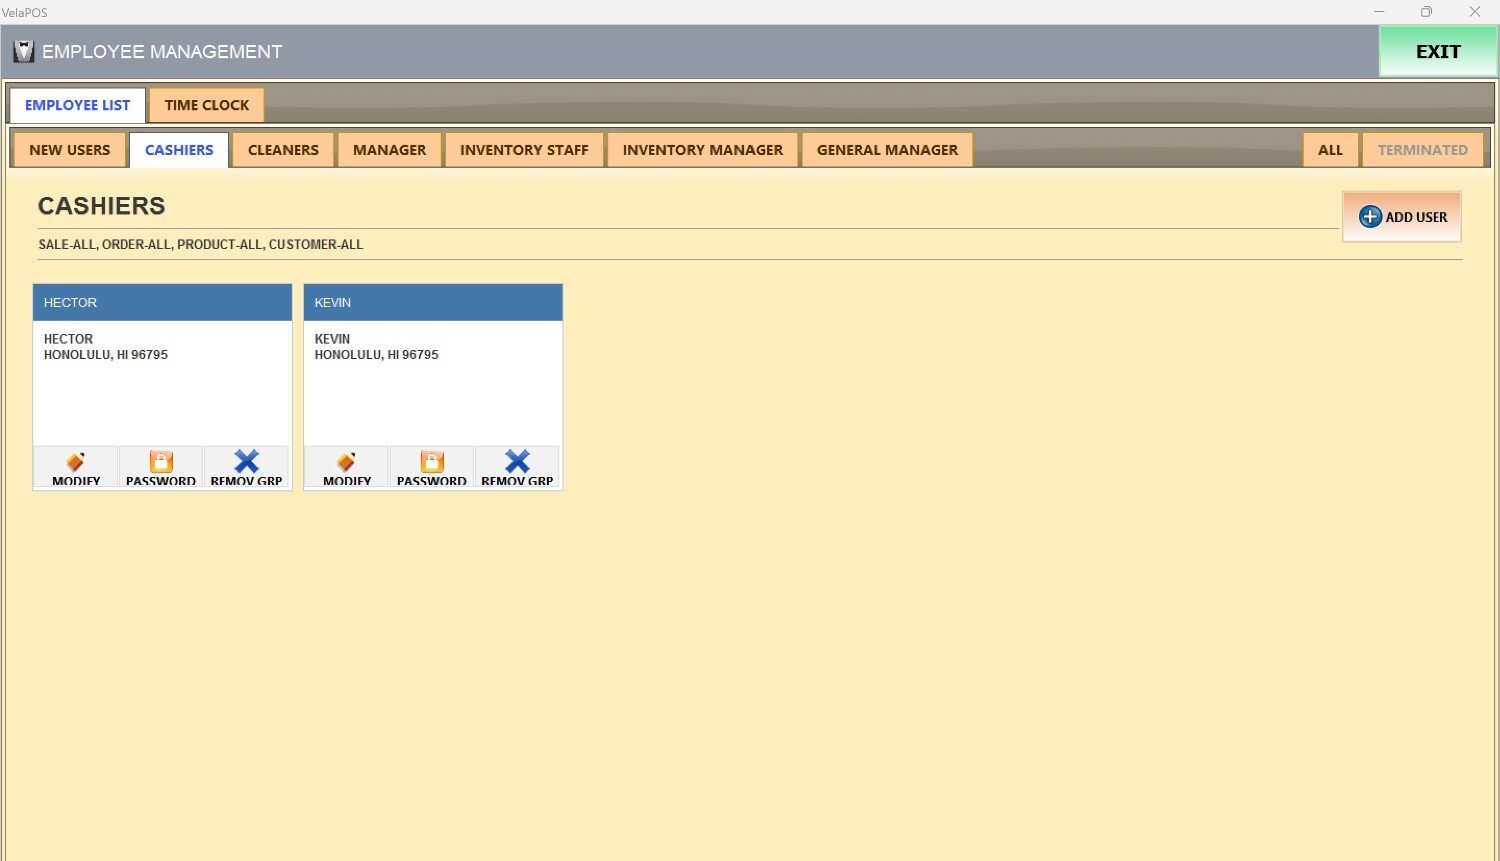Switch to the Time Clock tab
This screenshot has height=861, width=1500.
tap(207, 105)
